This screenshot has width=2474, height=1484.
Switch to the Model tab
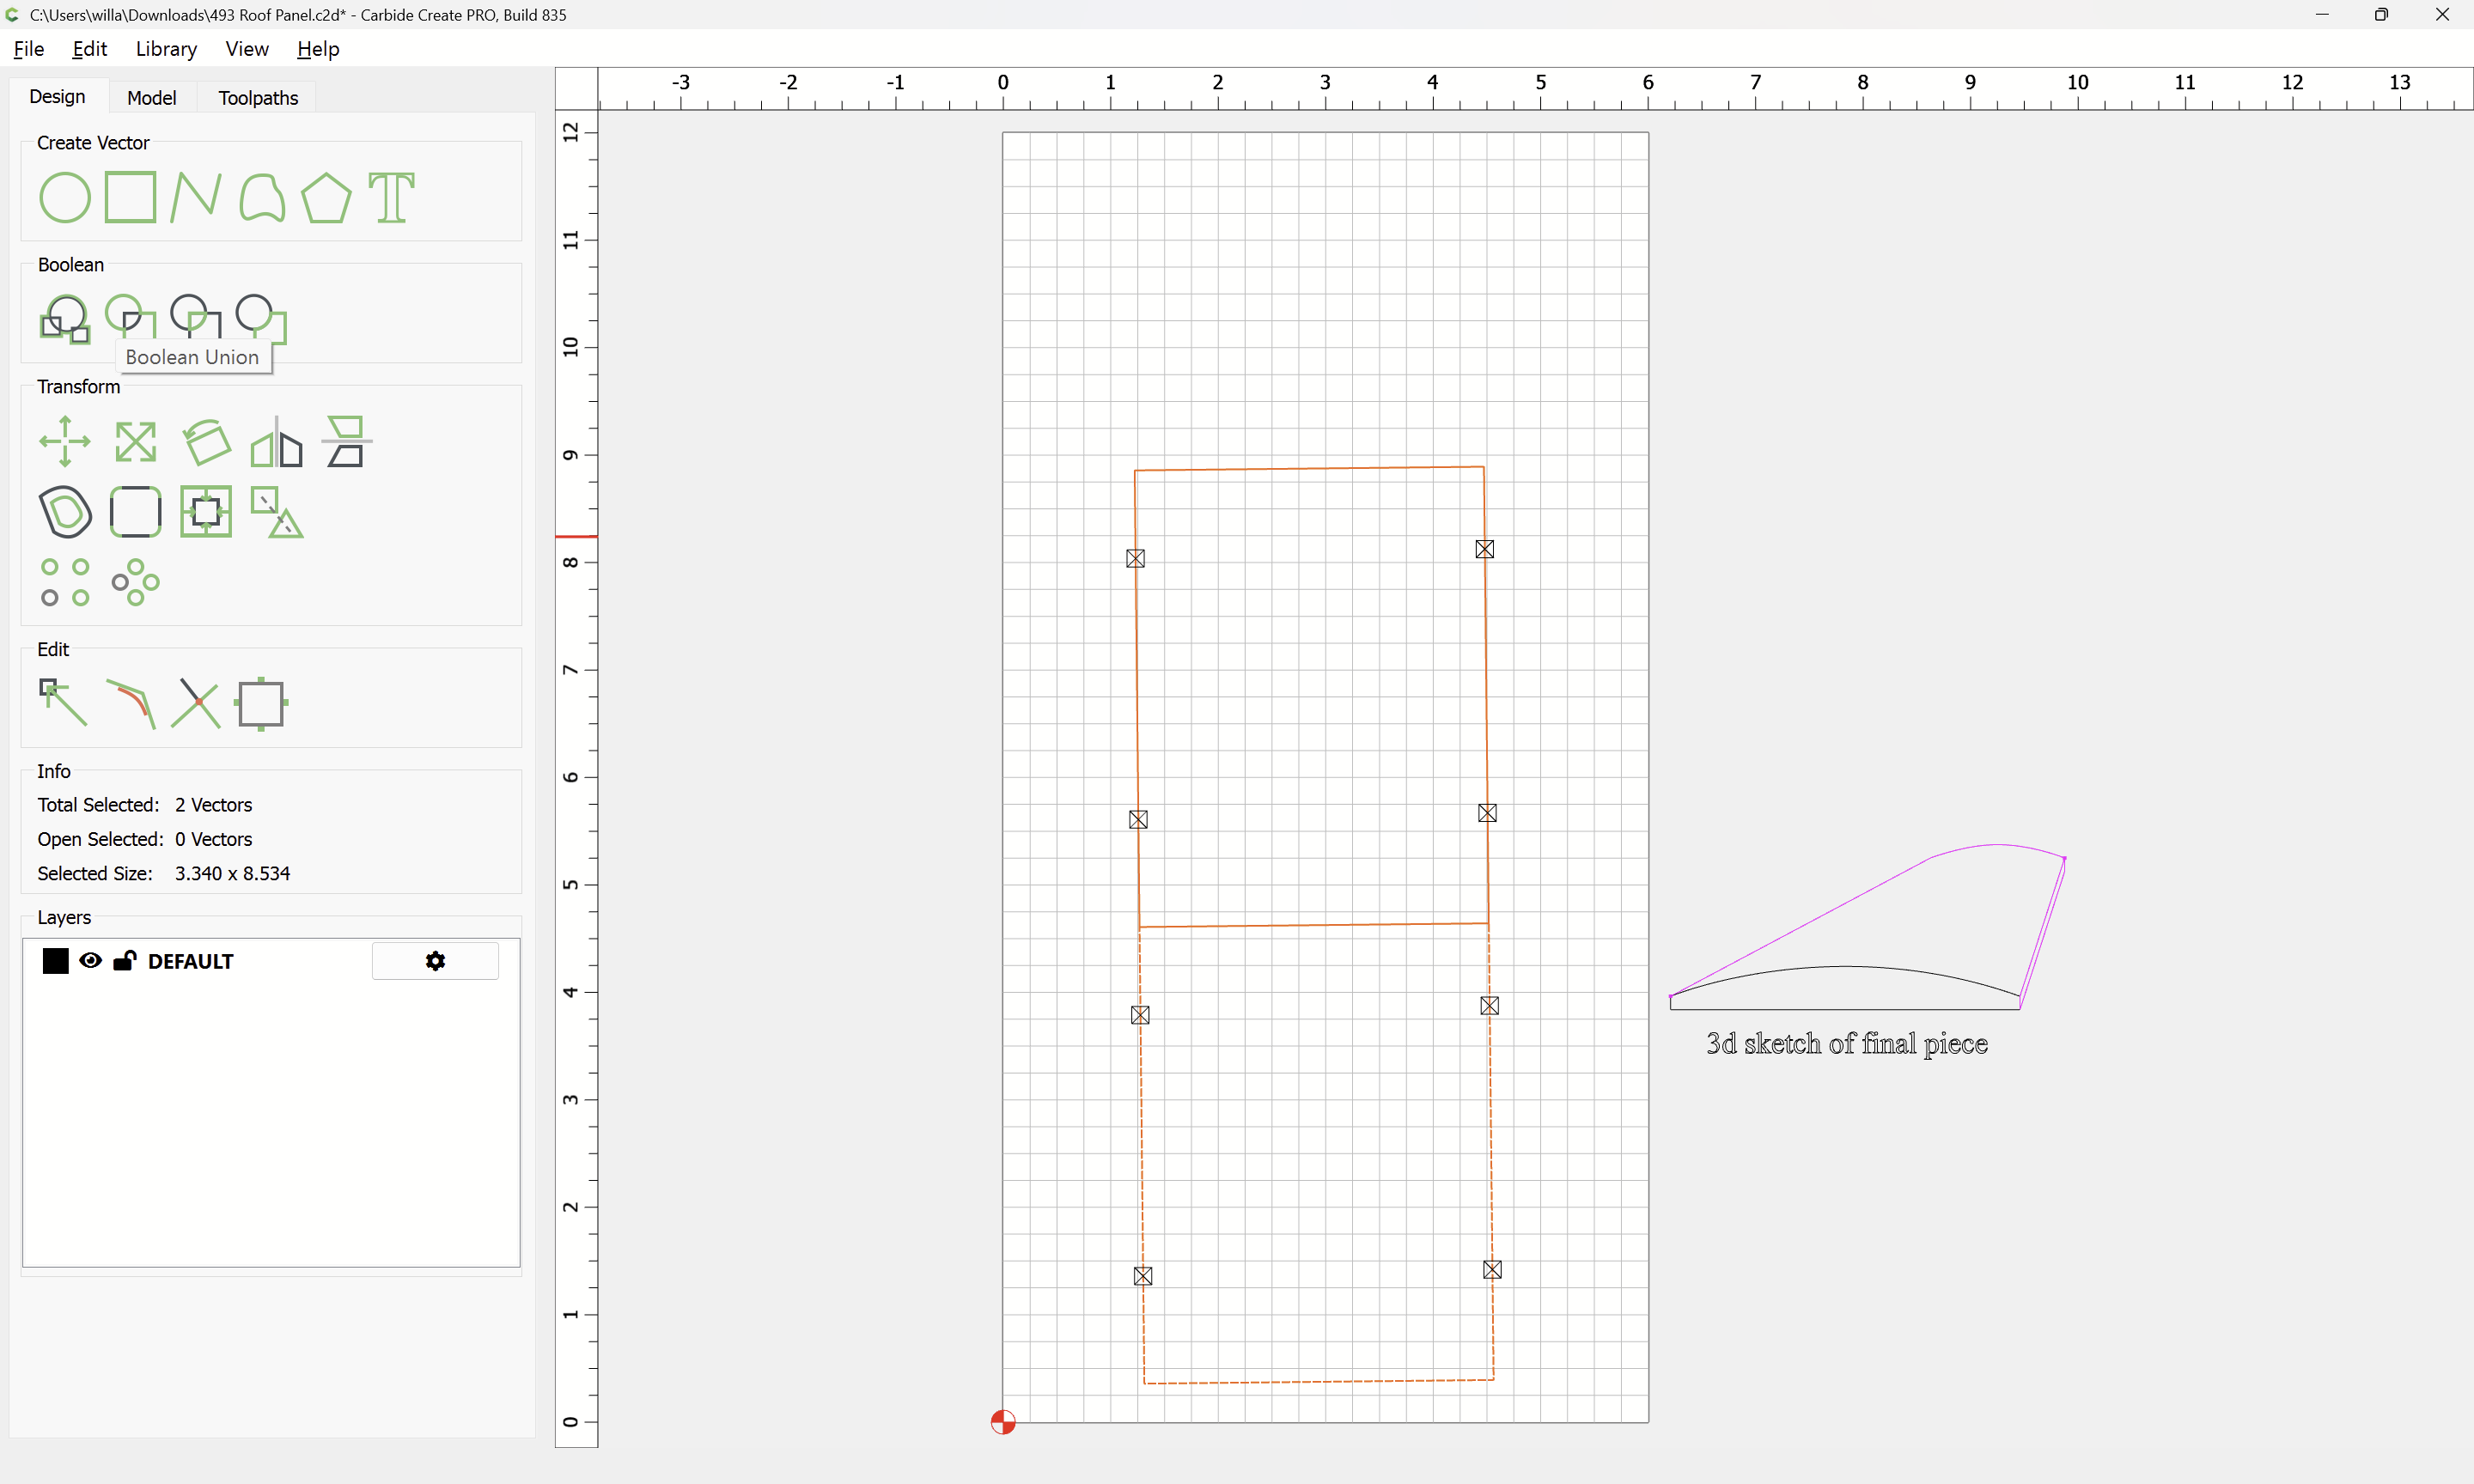[151, 98]
